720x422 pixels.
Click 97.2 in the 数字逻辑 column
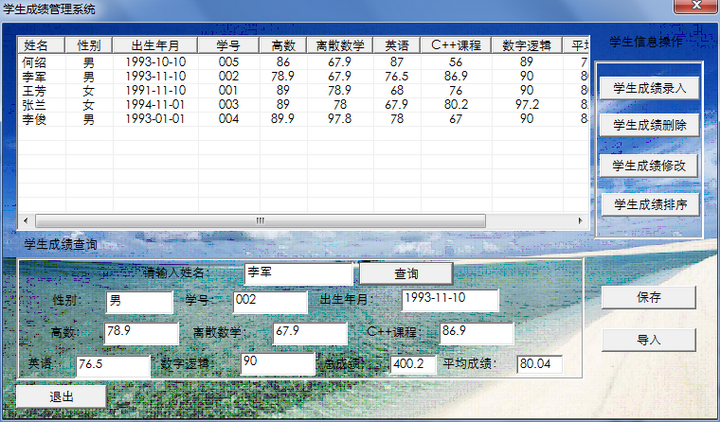(527, 105)
